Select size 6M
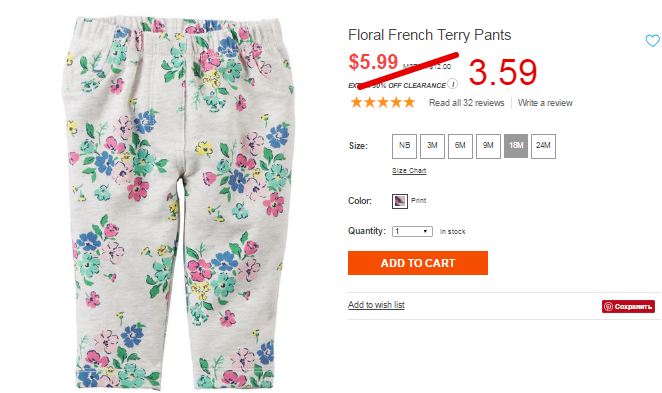Screen dimensions: 662x393 click(x=460, y=146)
